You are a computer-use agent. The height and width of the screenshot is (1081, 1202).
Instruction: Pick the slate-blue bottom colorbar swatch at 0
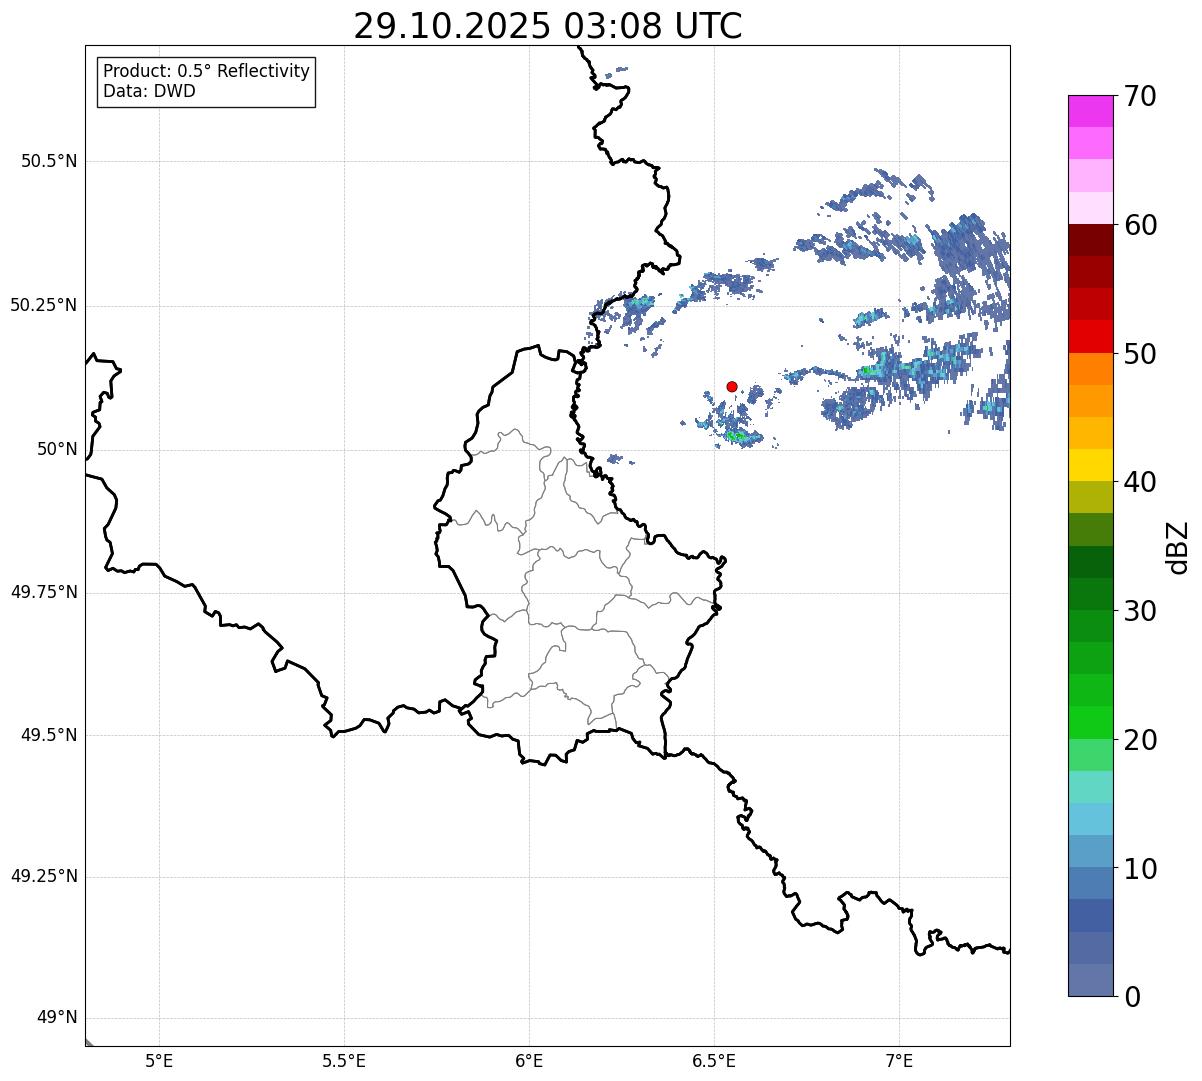click(1090, 980)
